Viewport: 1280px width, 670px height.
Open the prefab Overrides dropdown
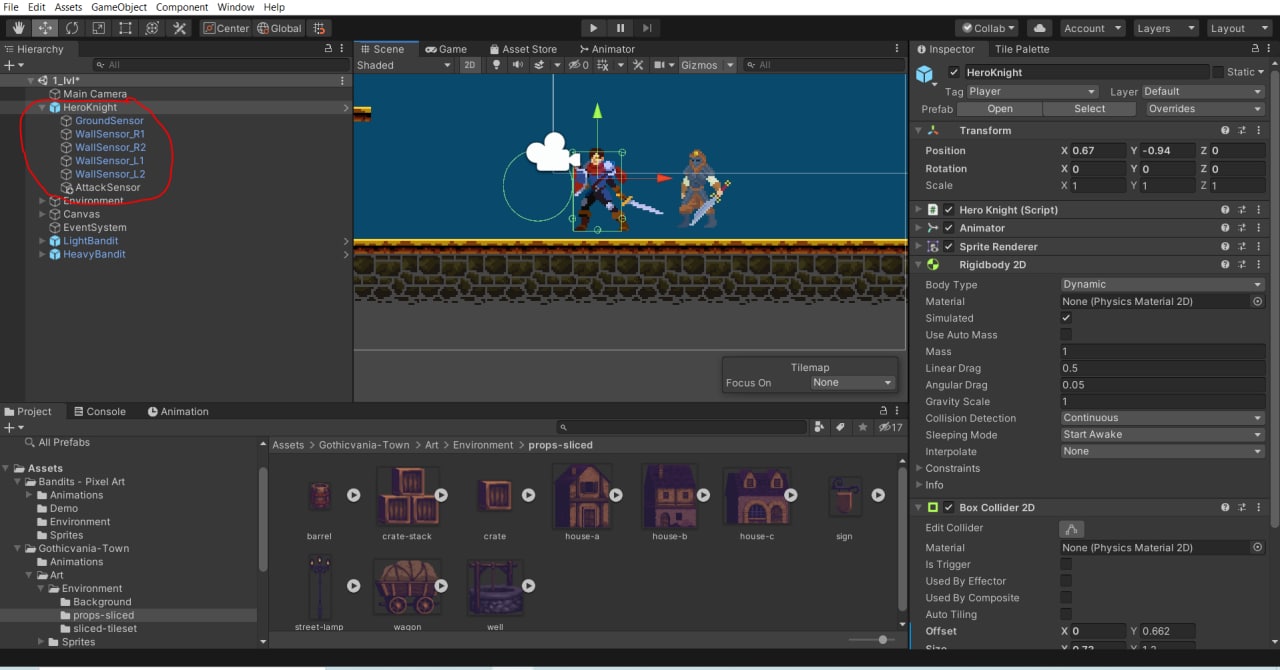(1204, 109)
